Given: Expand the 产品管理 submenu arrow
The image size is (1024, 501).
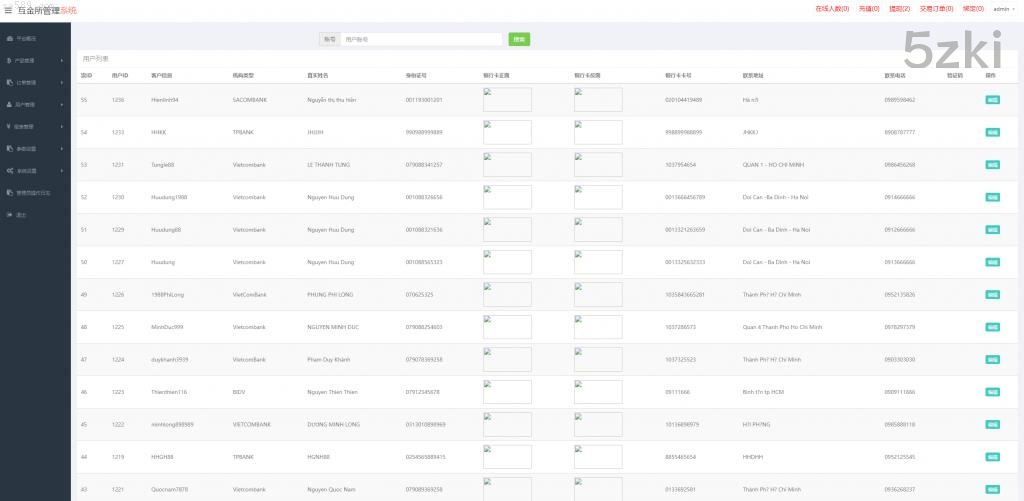Looking at the screenshot, I should tap(62, 60).
